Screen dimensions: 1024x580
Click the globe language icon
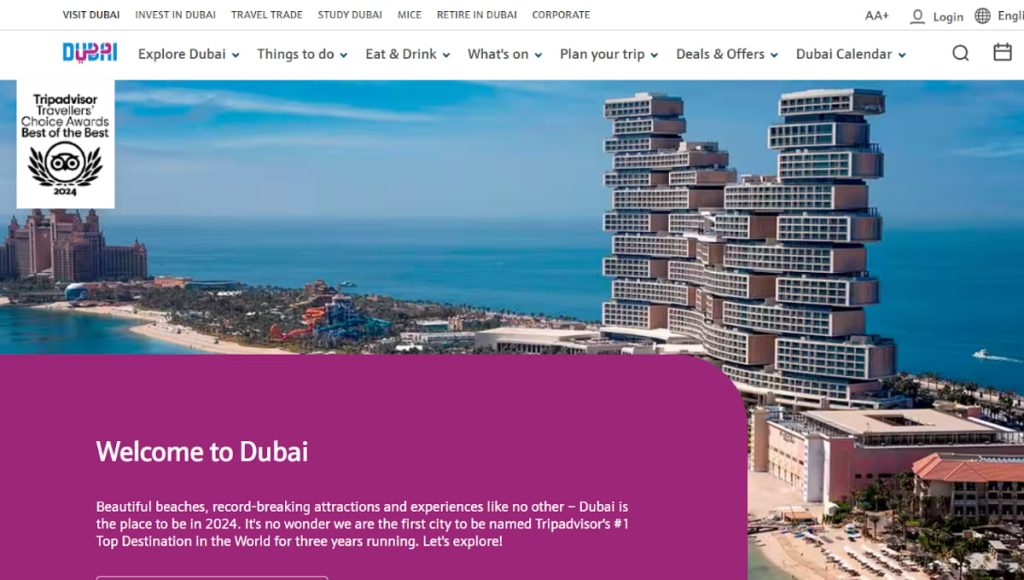point(982,16)
